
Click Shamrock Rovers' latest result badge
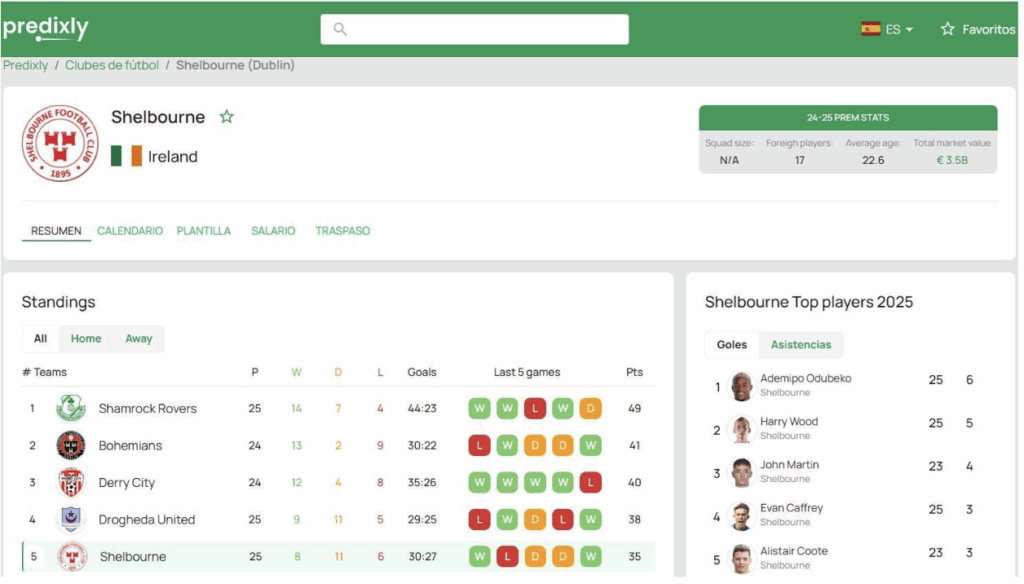591,408
